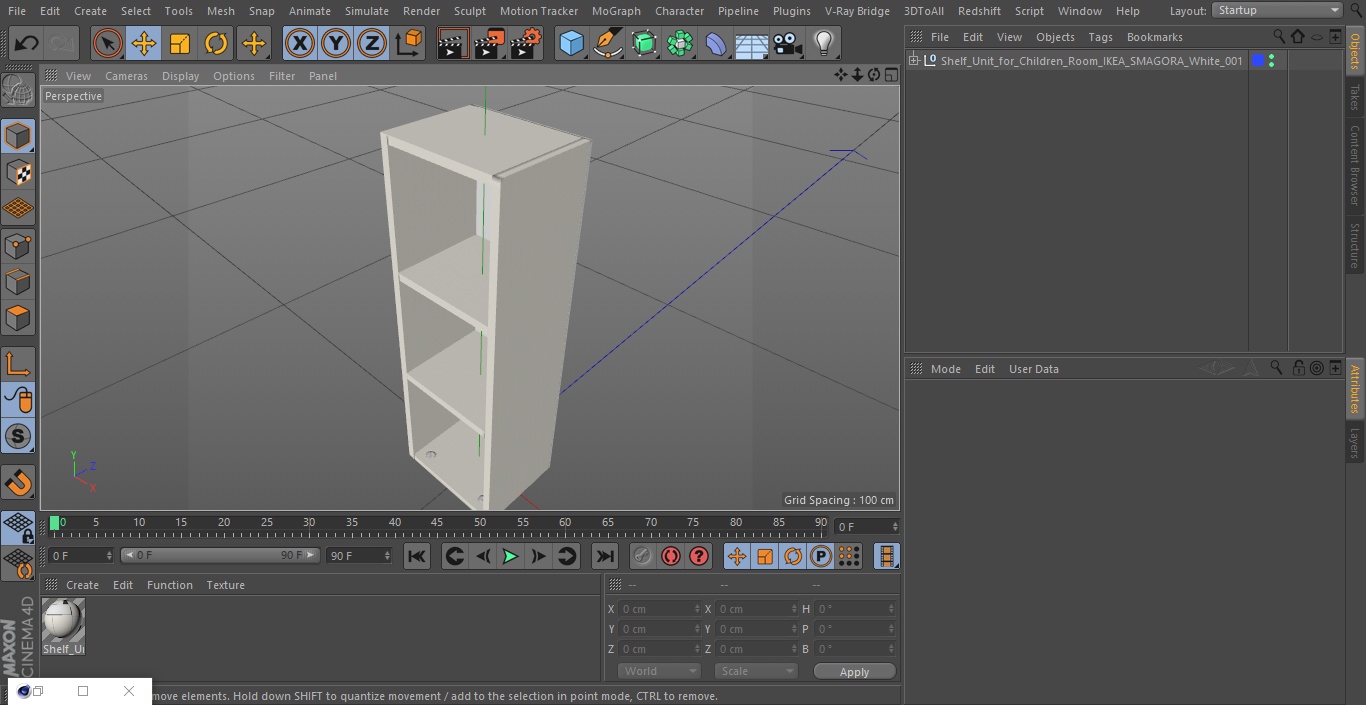1366x705 pixels.
Task: Switch to Model mode
Action: 18,135
